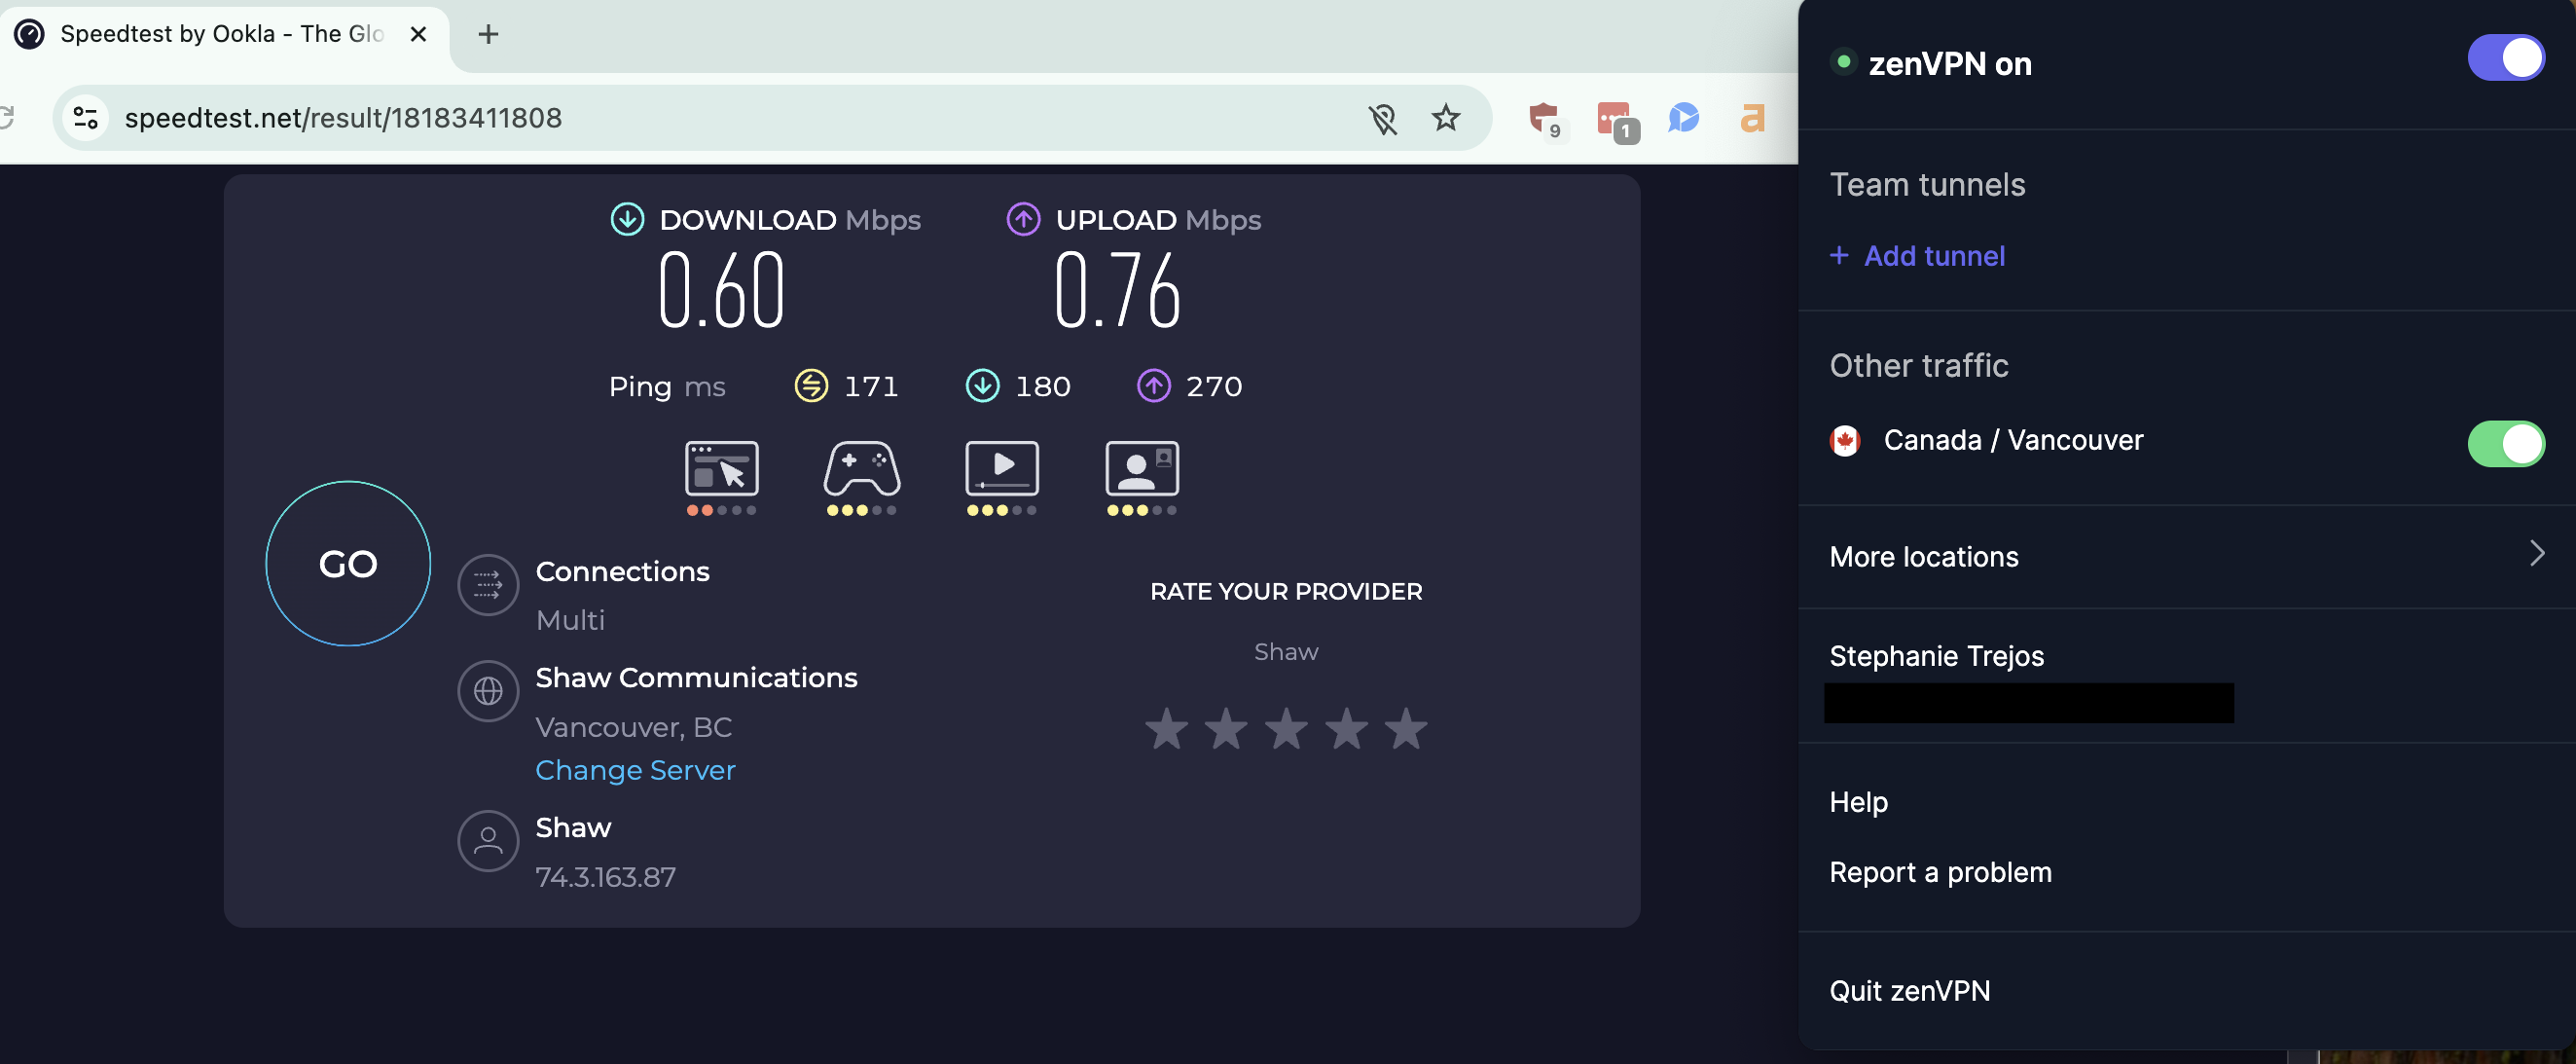This screenshot has height=1064, width=2576.
Task: Click the video chat quality icon
Action: pos(1141,469)
